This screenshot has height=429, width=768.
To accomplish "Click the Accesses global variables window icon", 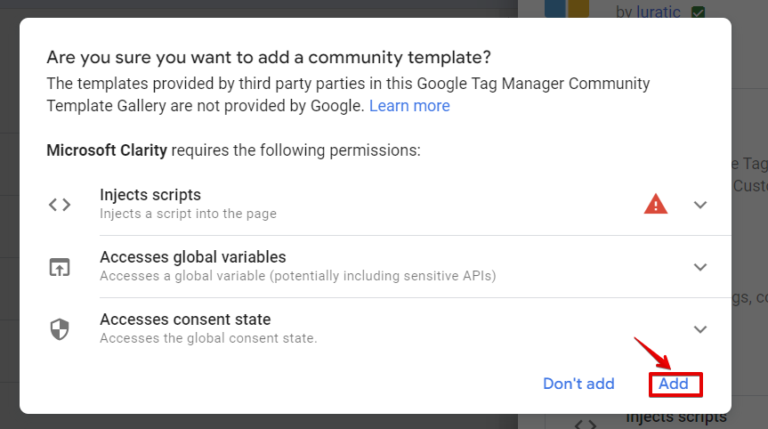I will coord(59,267).
